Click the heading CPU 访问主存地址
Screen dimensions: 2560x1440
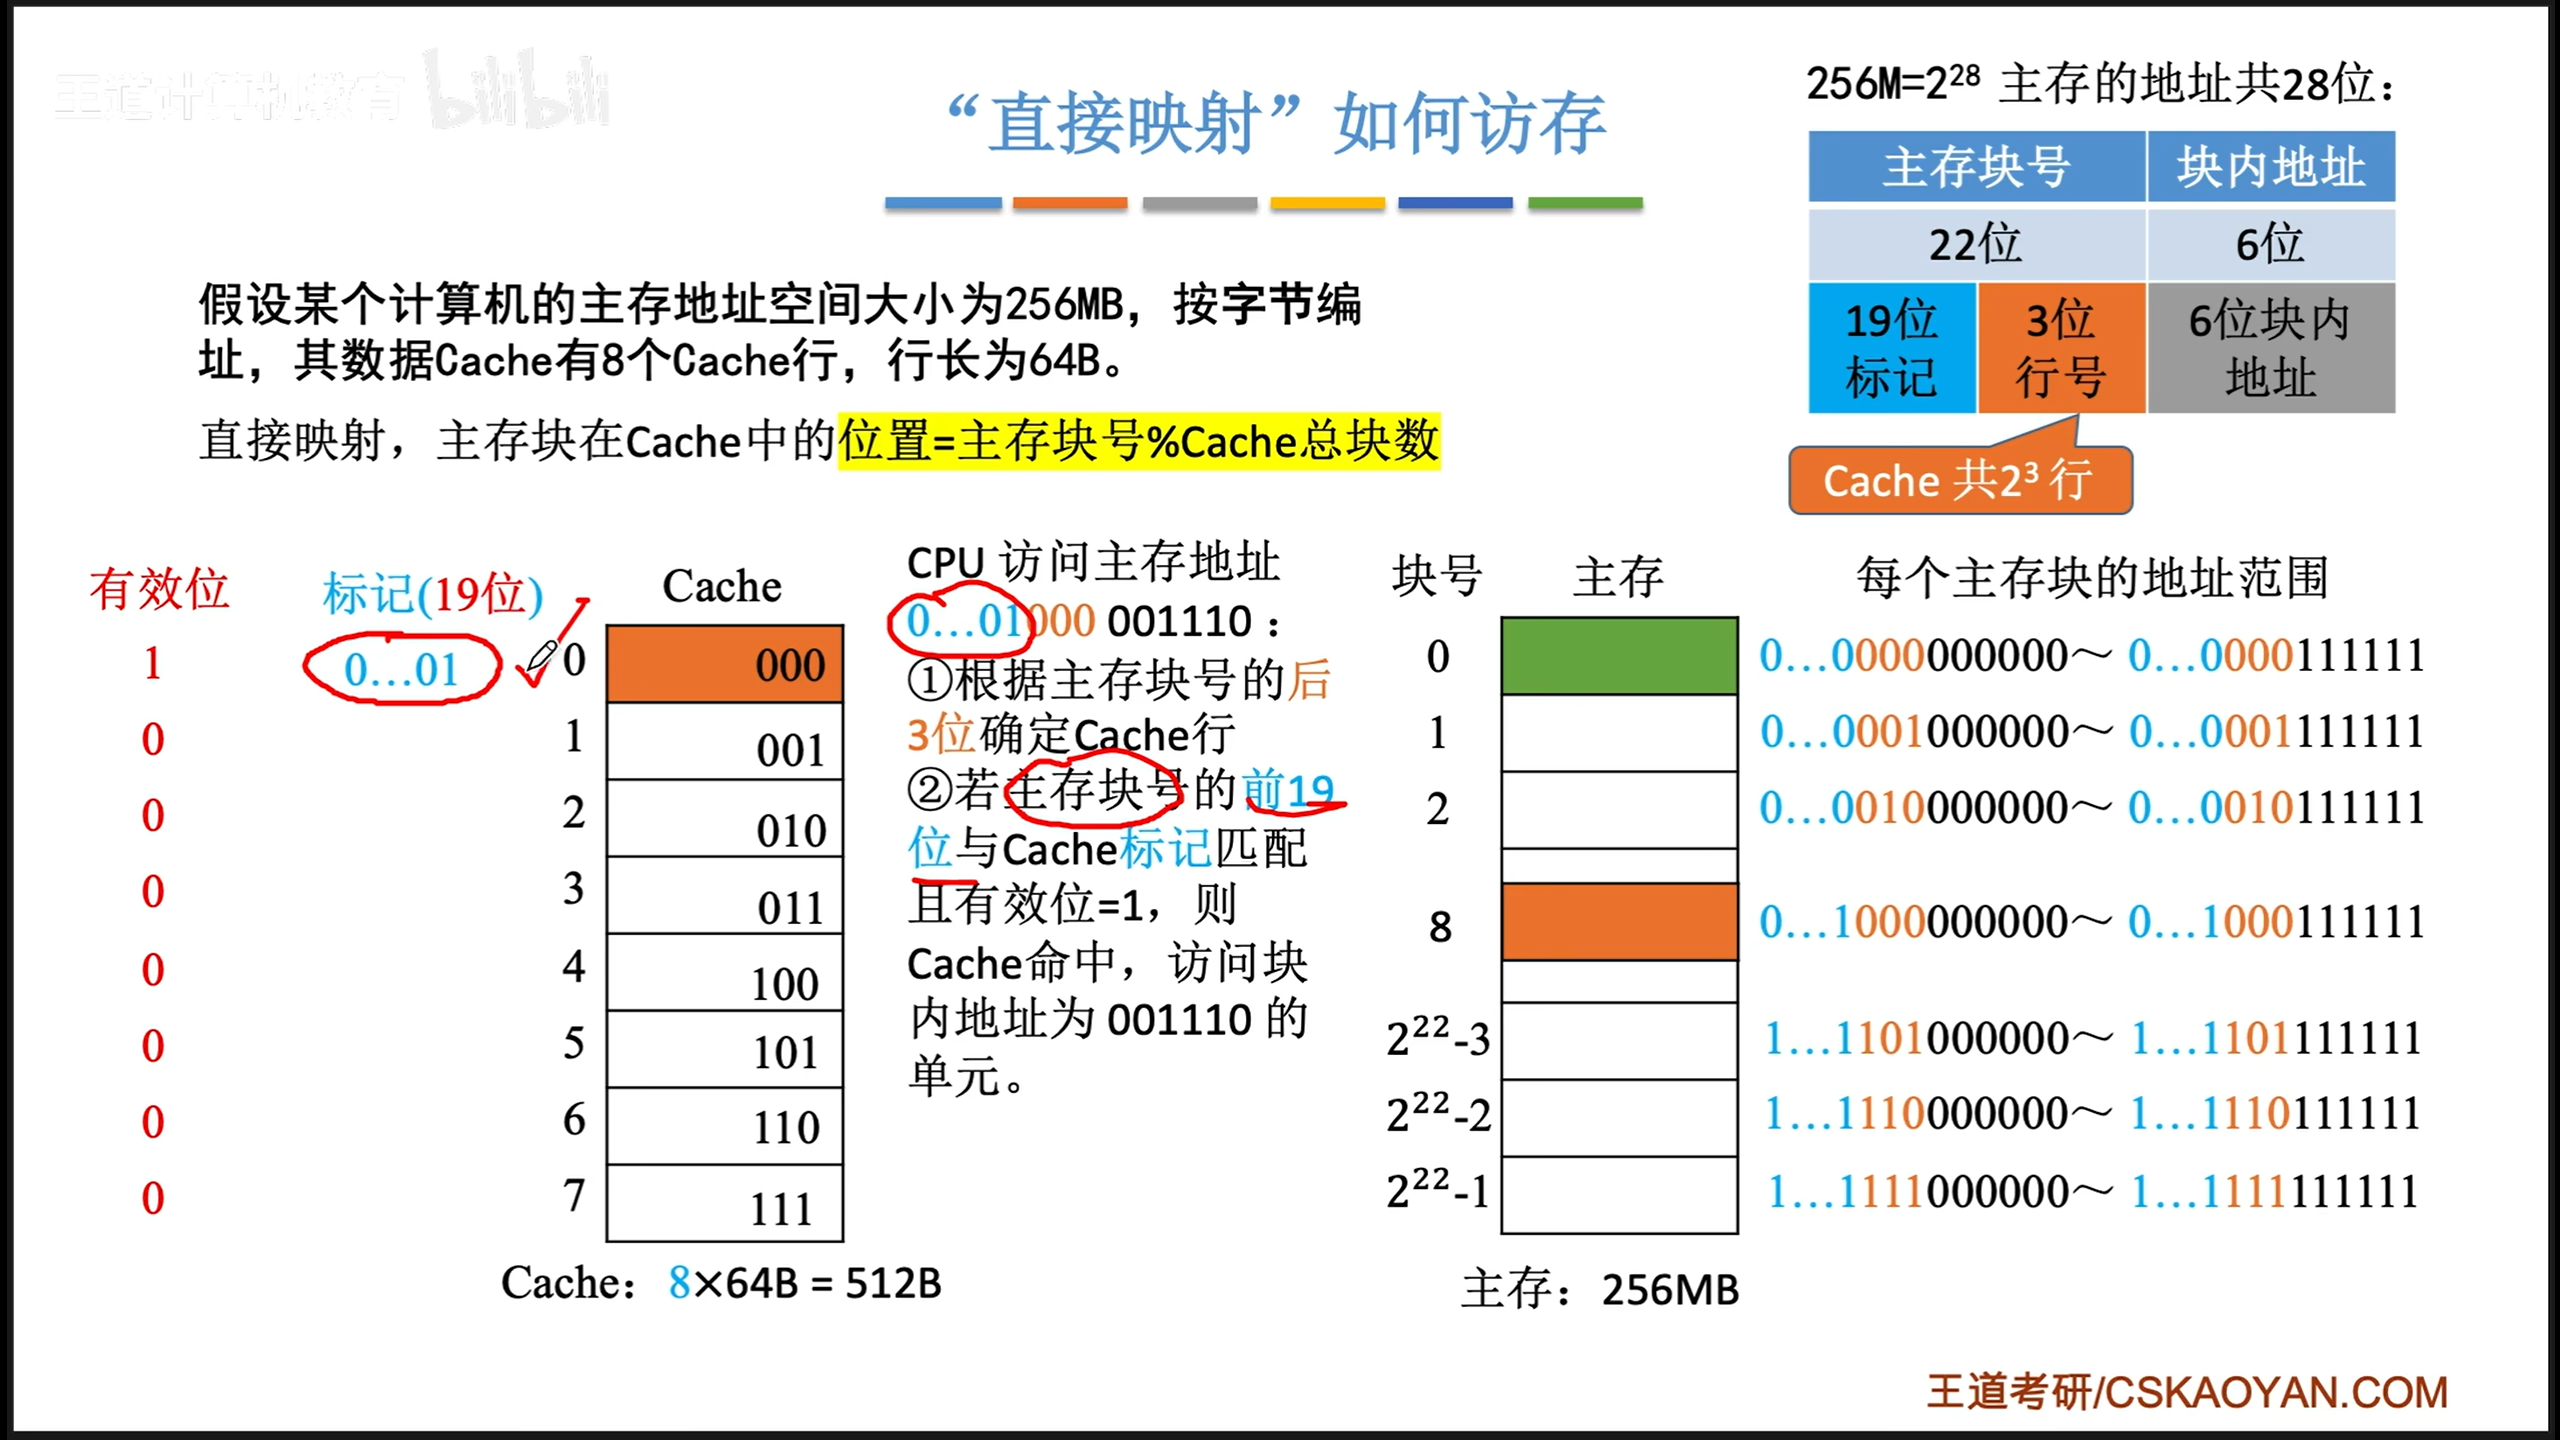coord(1093,561)
